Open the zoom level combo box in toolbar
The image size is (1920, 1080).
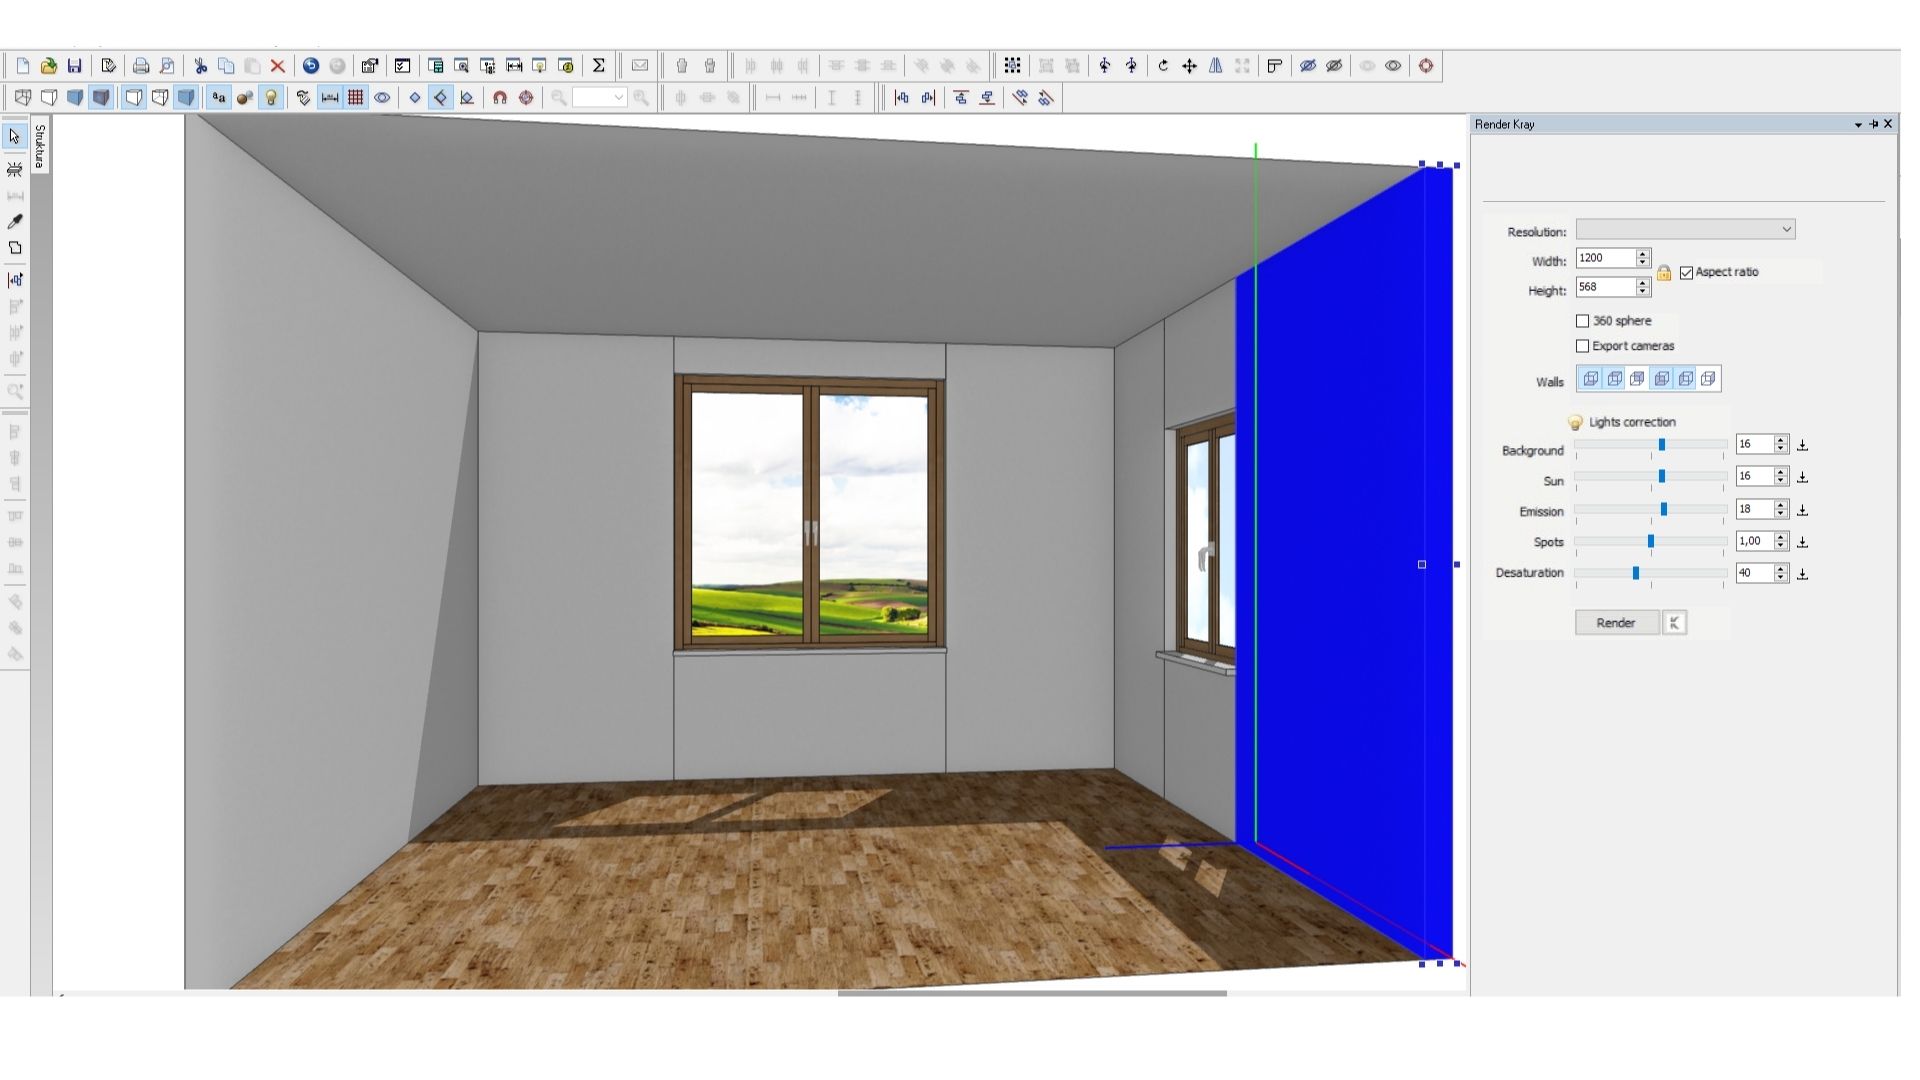(x=619, y=97)
